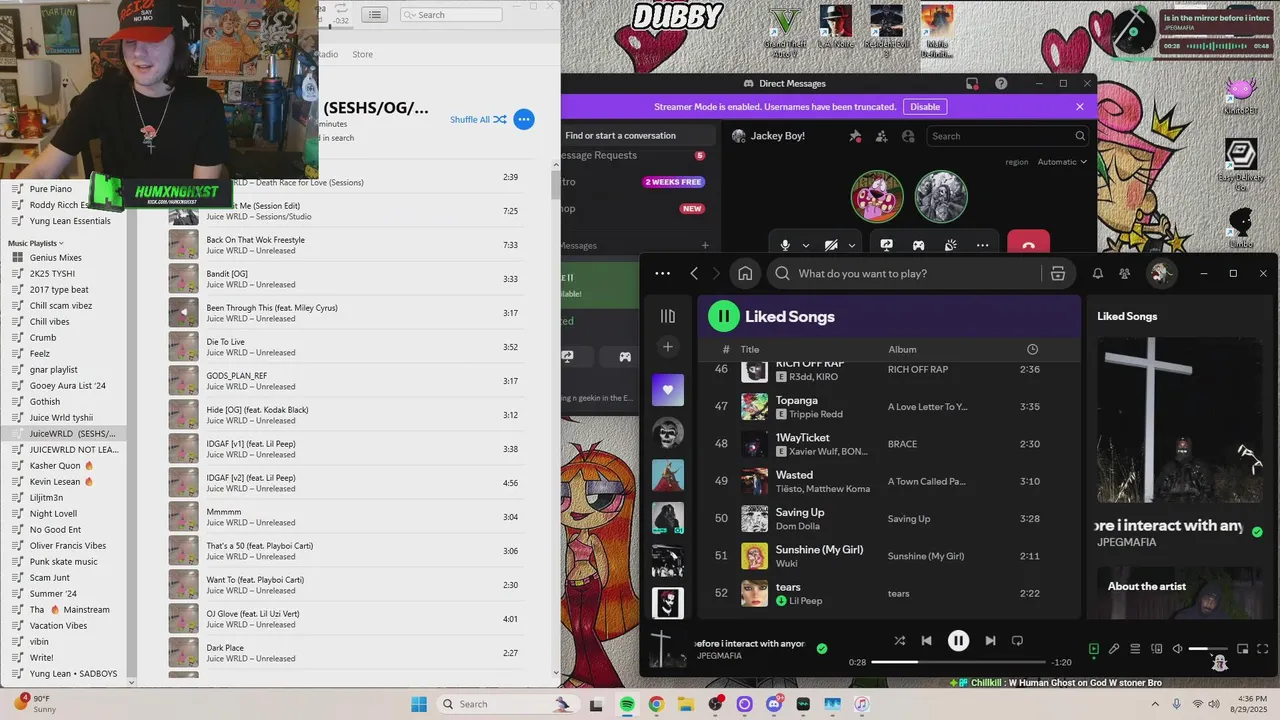The height and width of the screenshot is (720, 1280).
Task: Select Vacation Vibes playlist in iTunes sidebar
Action: 58,625
